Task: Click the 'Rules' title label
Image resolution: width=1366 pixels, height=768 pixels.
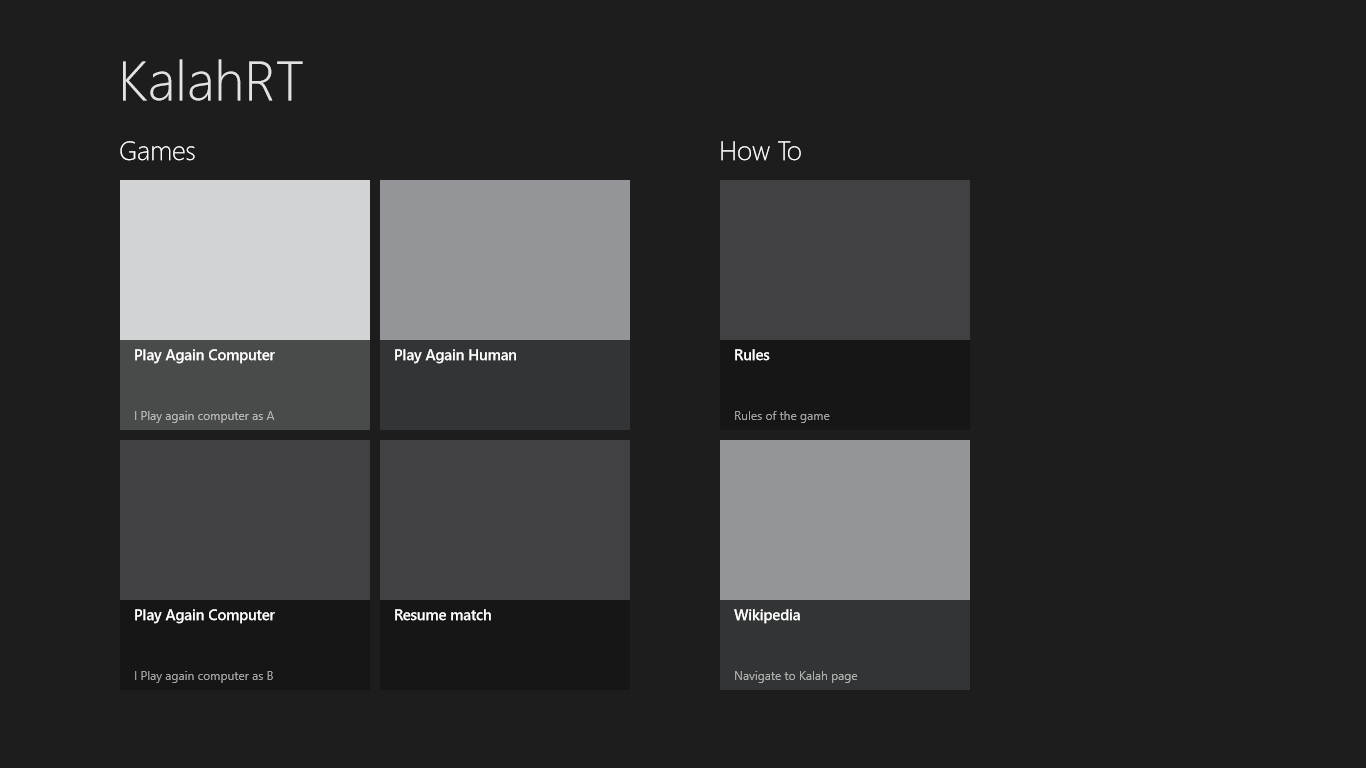Action: [x=752, y=355]
